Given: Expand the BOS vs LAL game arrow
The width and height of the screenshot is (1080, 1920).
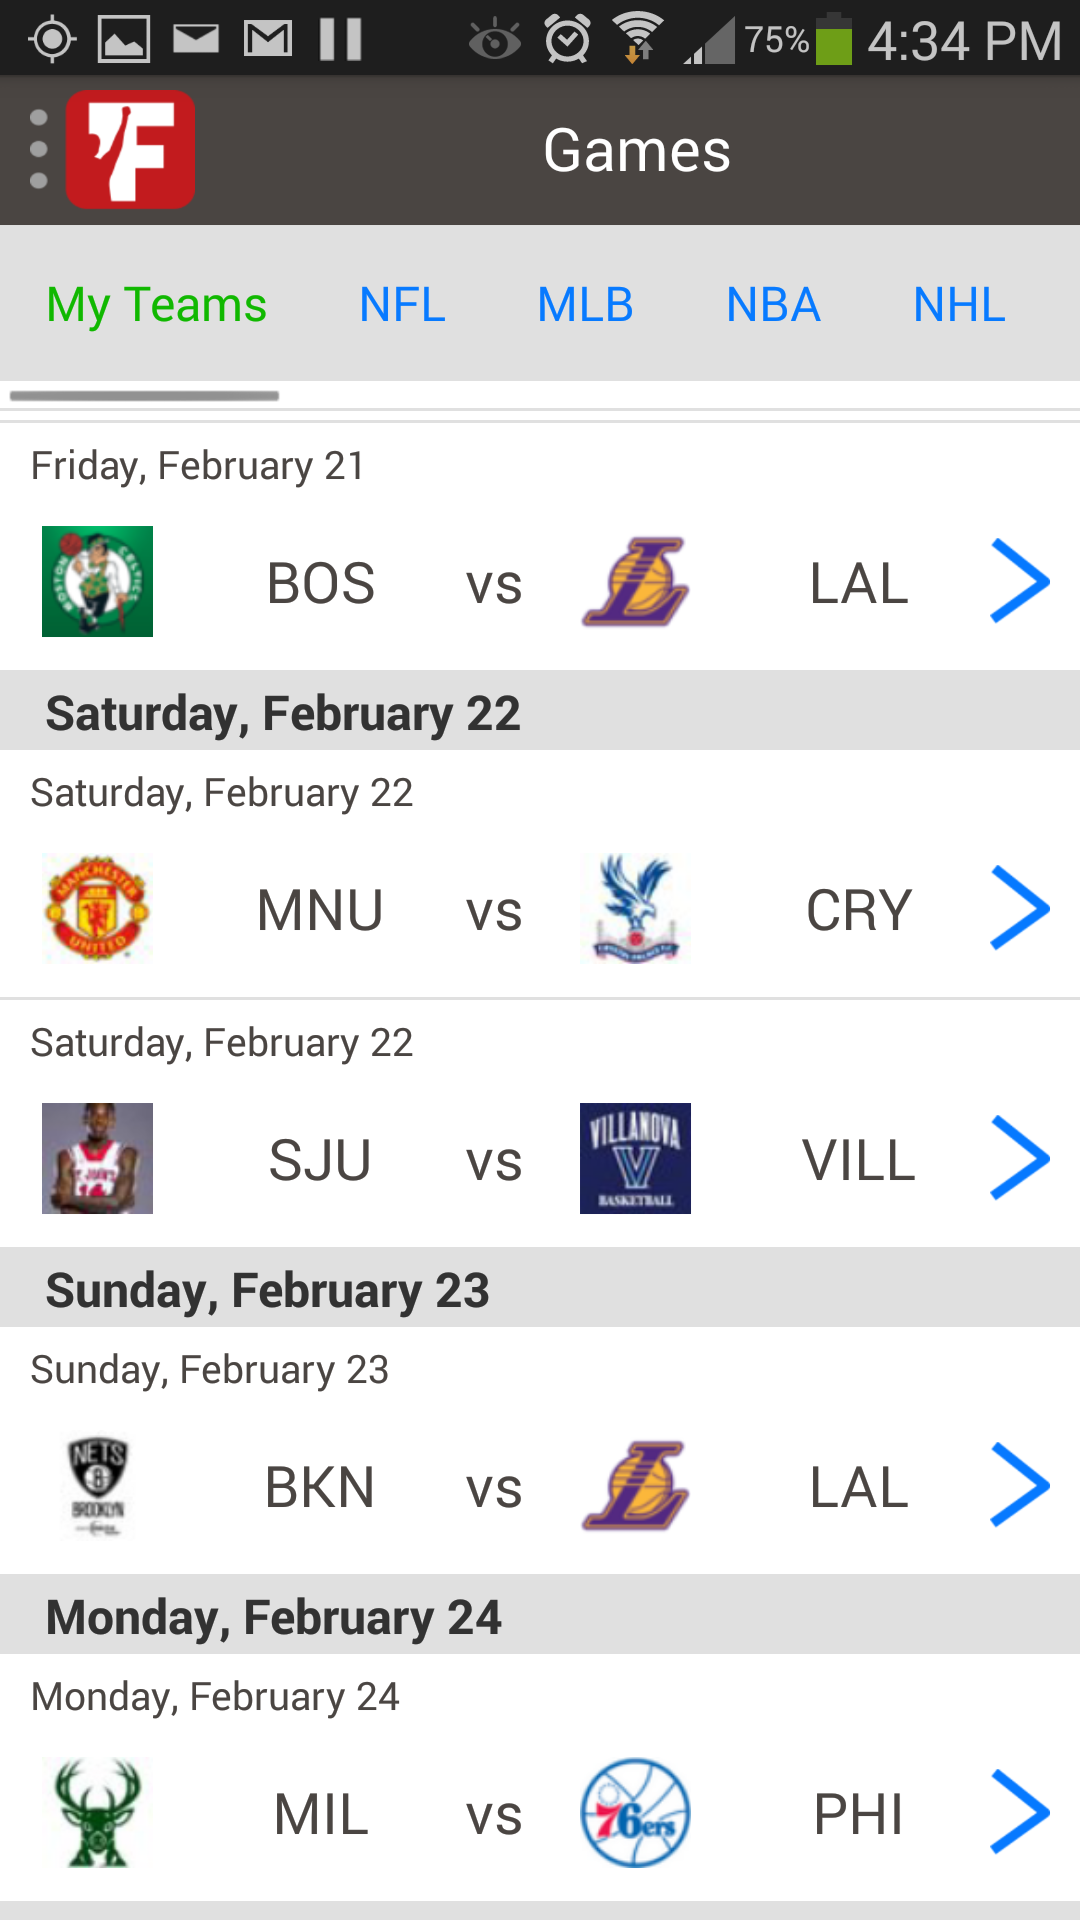Looking at the screenshot, I should point(1019,581).
